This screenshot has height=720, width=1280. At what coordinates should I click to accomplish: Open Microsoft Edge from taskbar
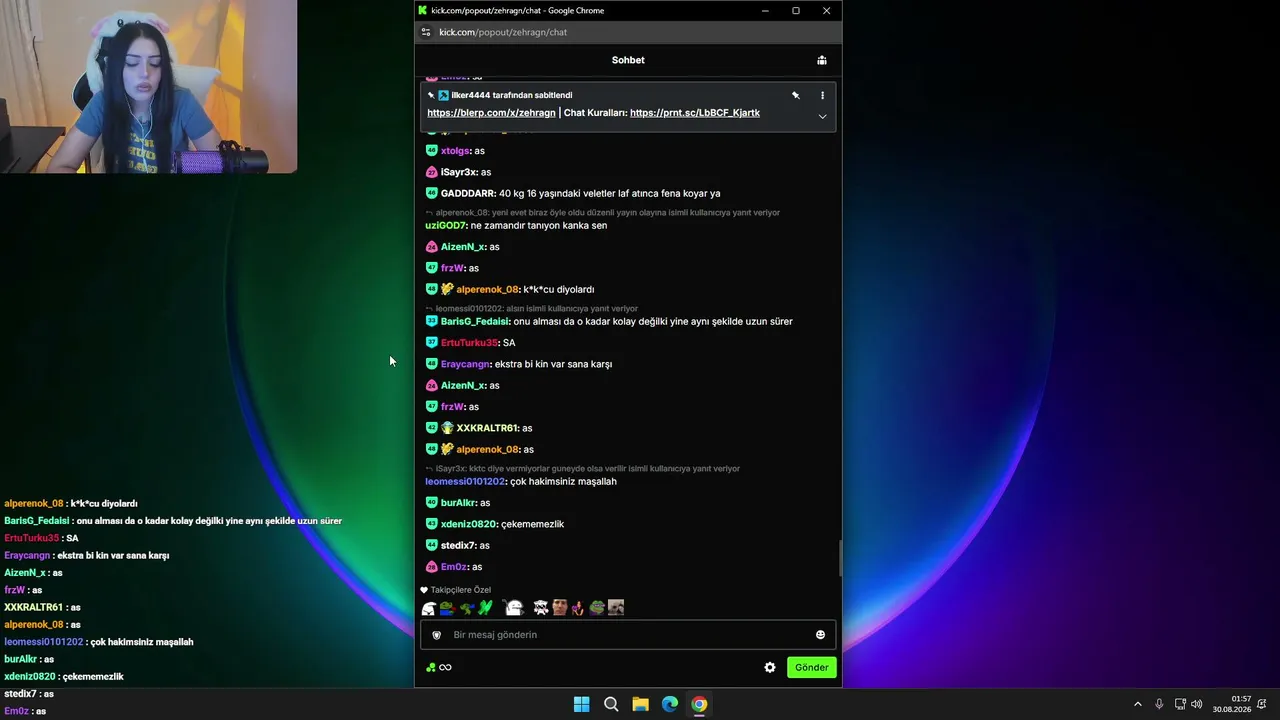point(670,704)
